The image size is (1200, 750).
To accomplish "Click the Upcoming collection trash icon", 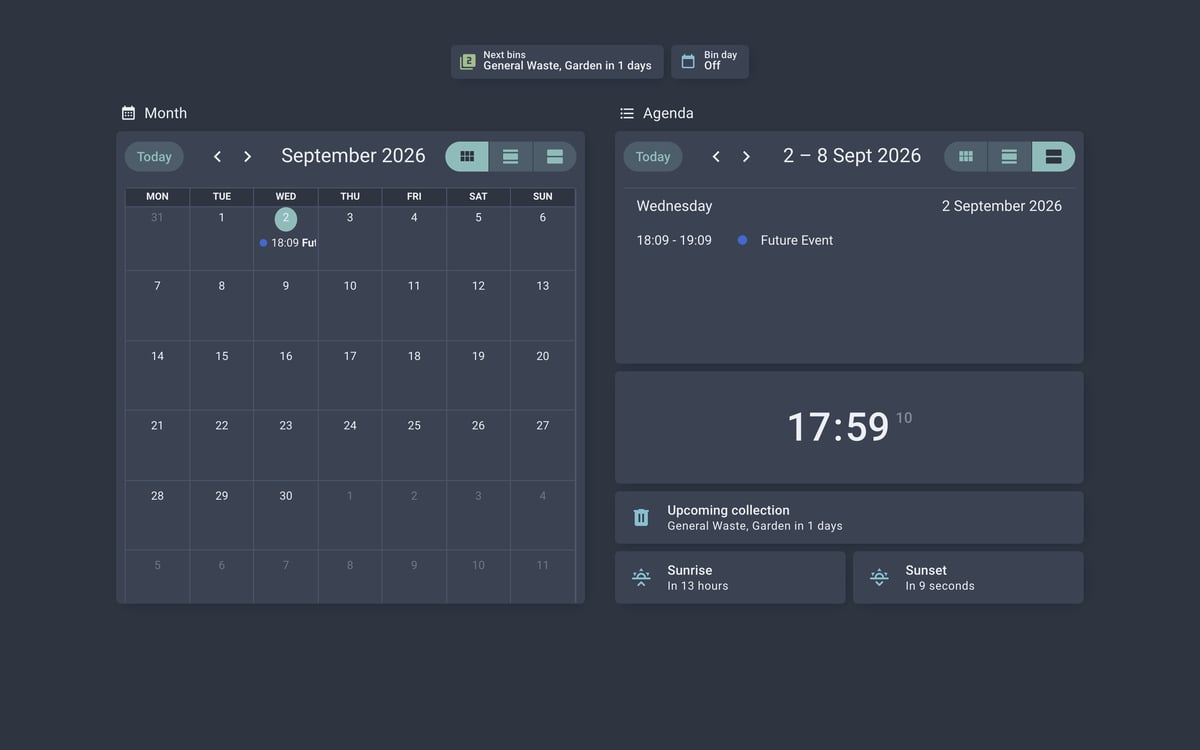I will click(x=641, y=517).
